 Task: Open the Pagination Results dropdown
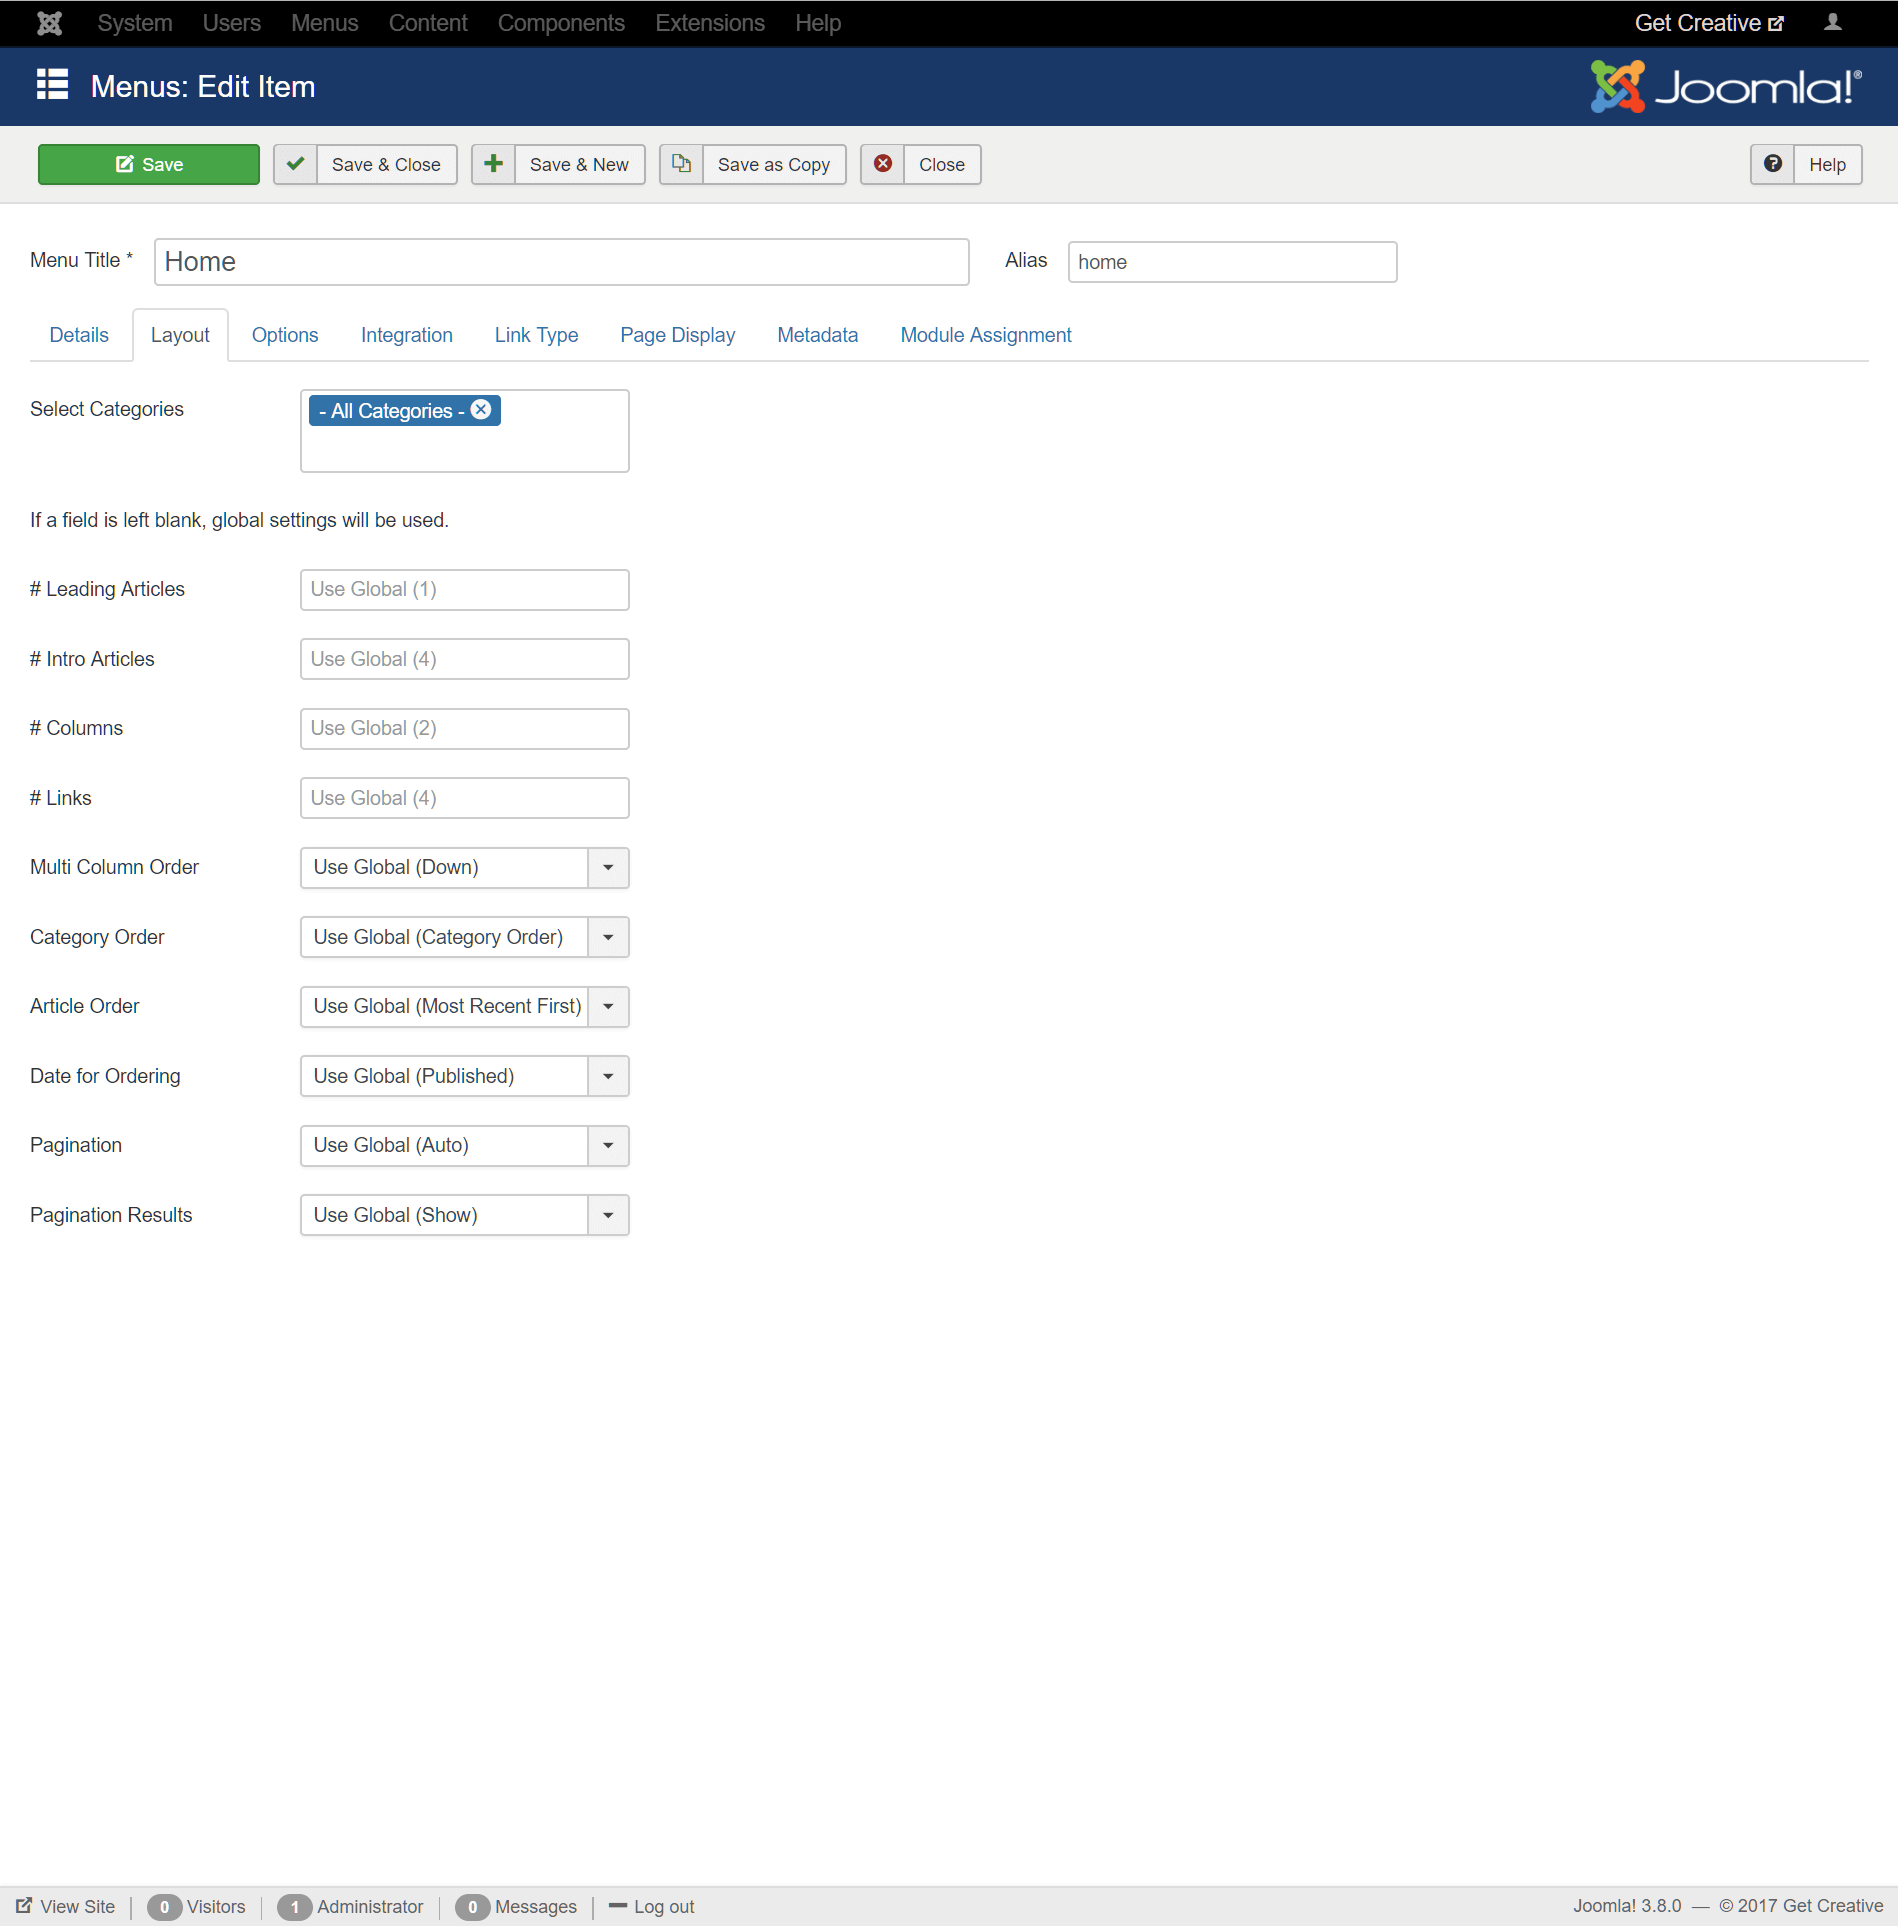click(x=465, y=1215)
